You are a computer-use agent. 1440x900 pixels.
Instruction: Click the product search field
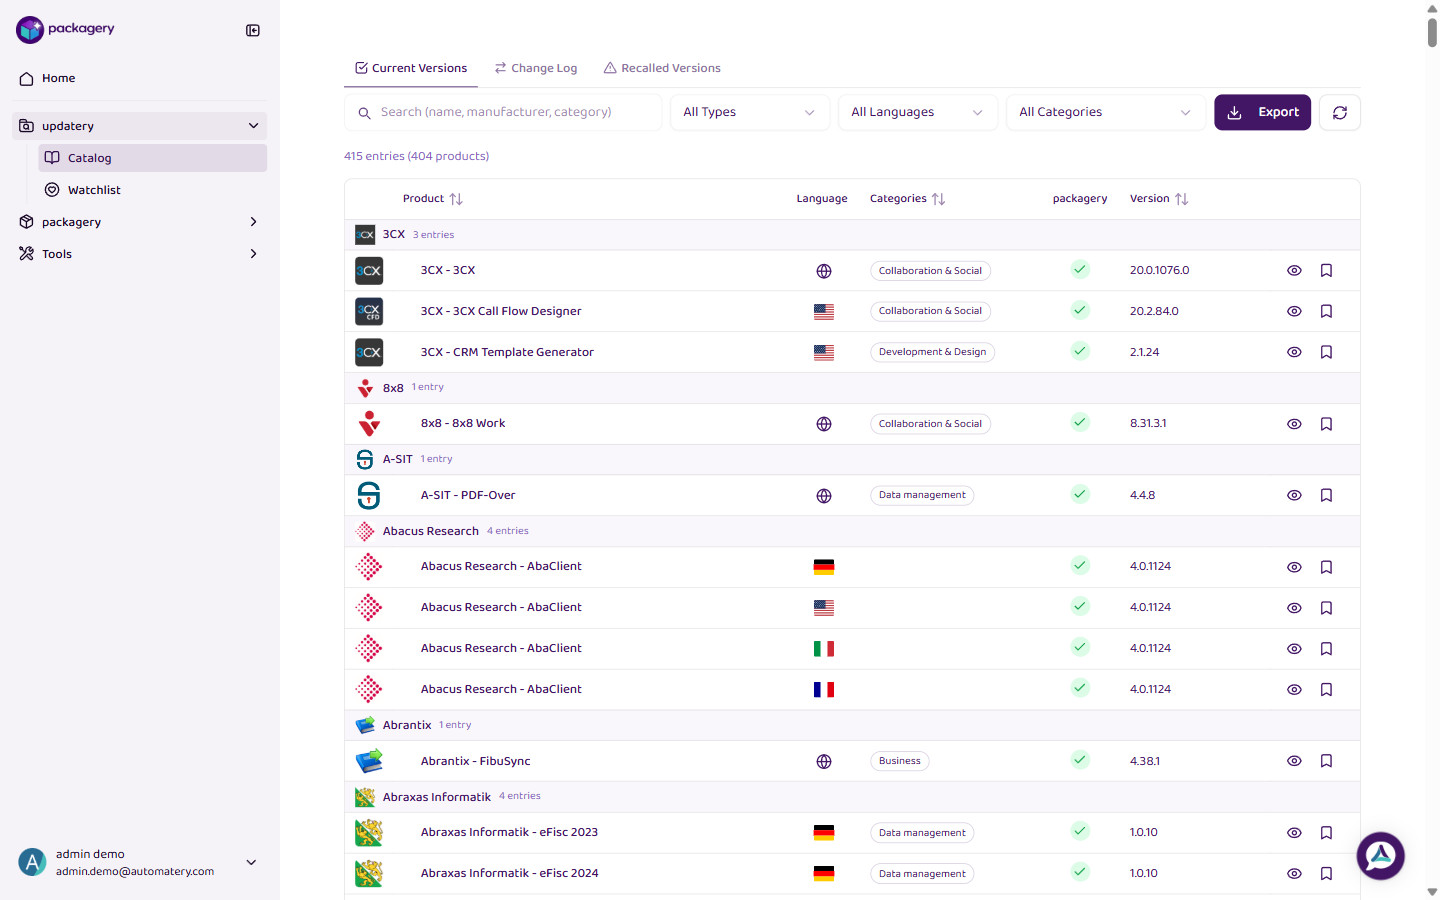(503, 112)
